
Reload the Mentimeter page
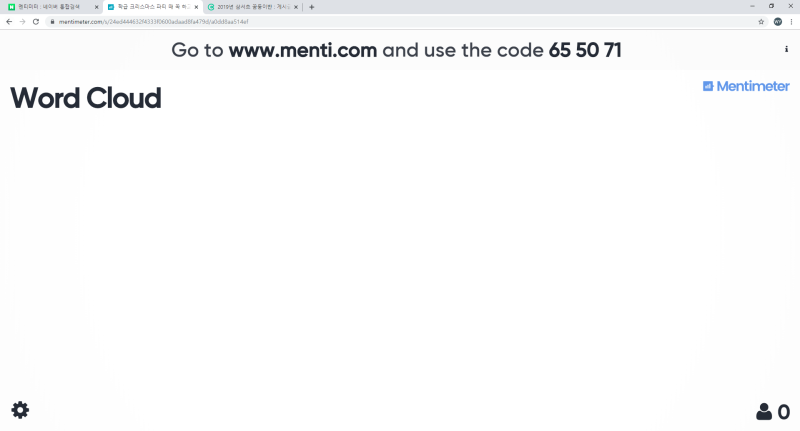point(36,21)
